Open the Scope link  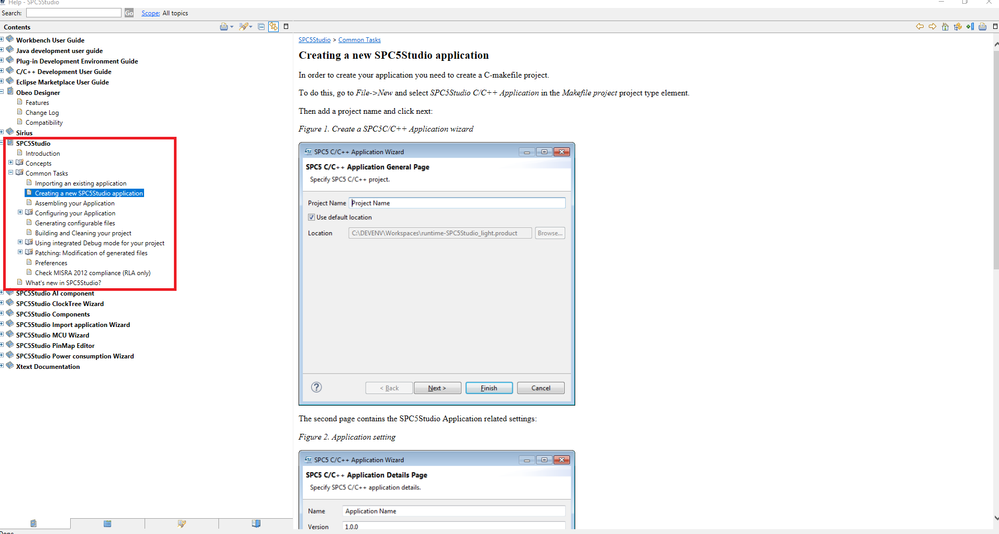[x=150, y=13]
